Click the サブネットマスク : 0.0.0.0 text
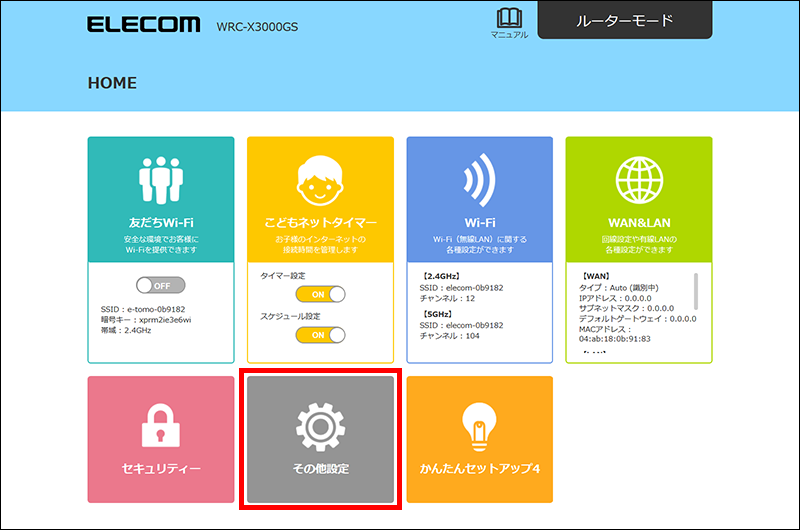 click(627, 309)
